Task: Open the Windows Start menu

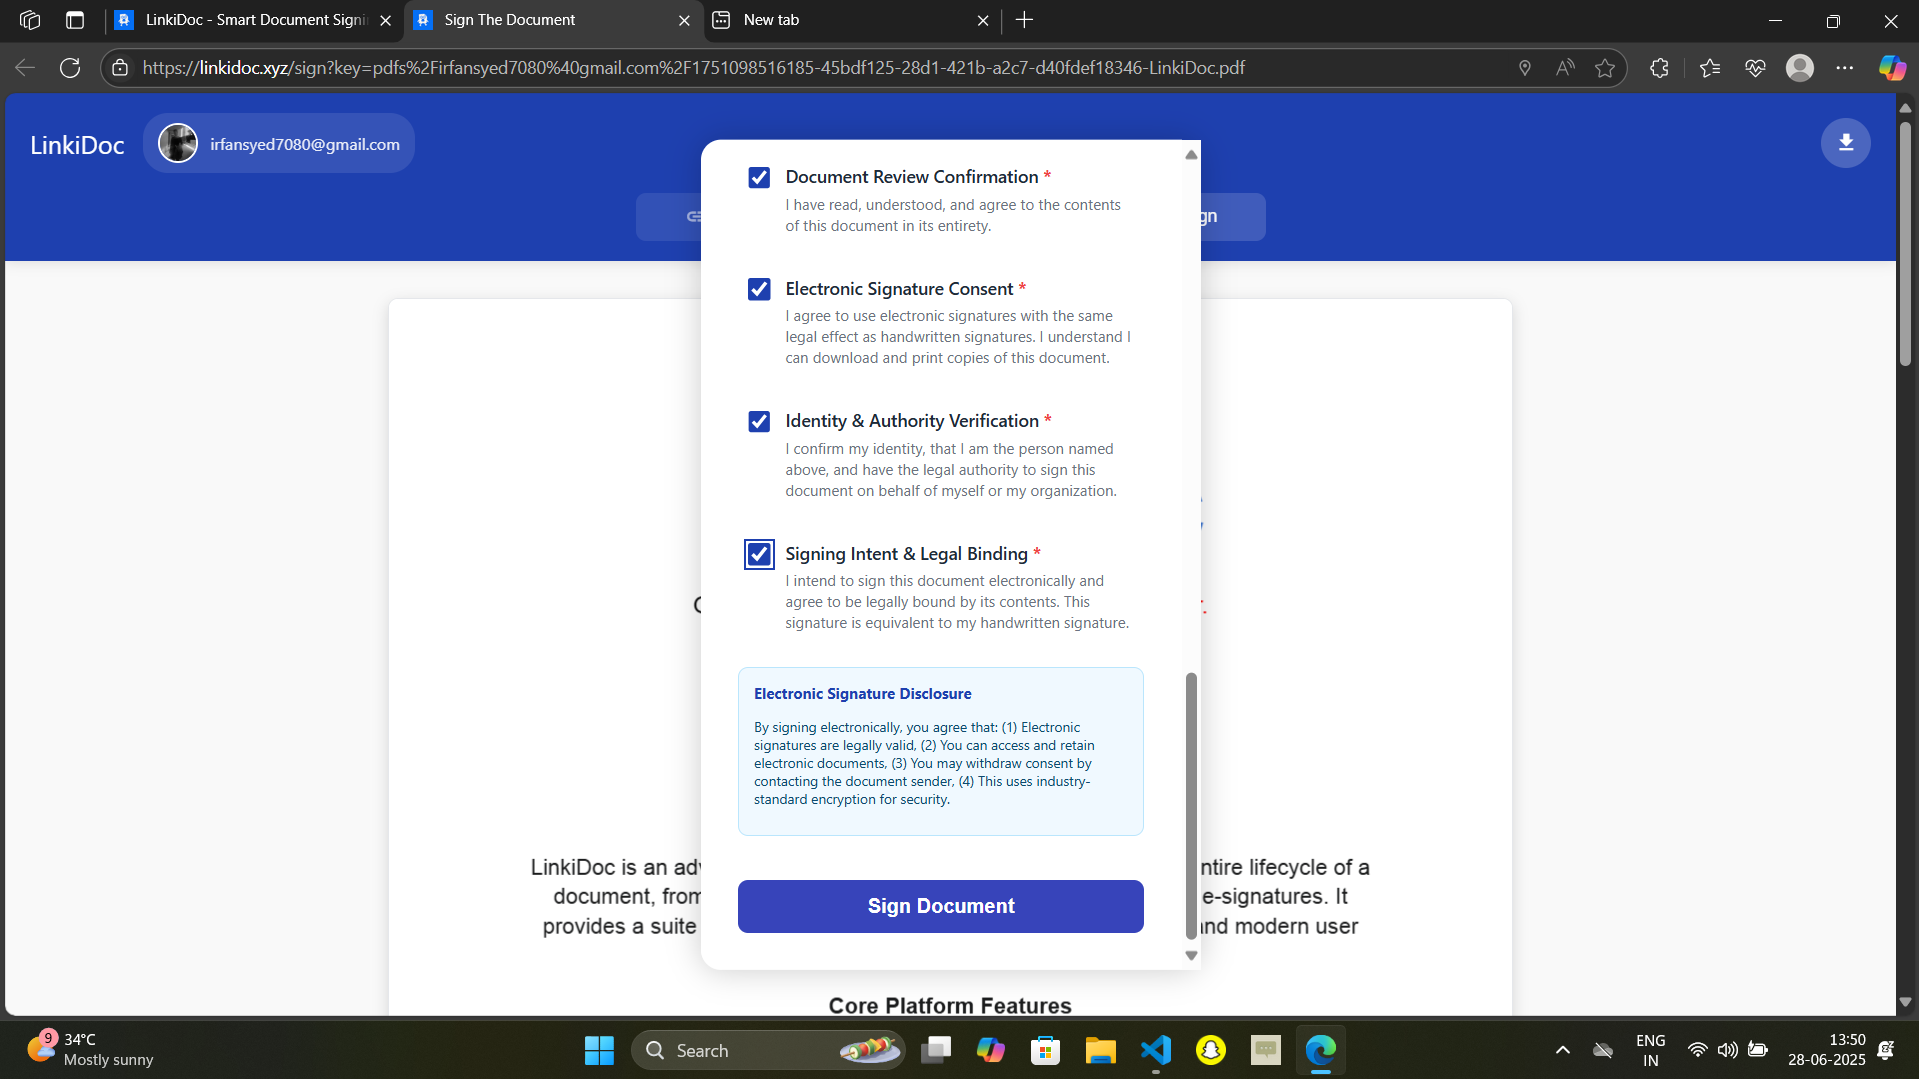Action: tap(599, 1050)
